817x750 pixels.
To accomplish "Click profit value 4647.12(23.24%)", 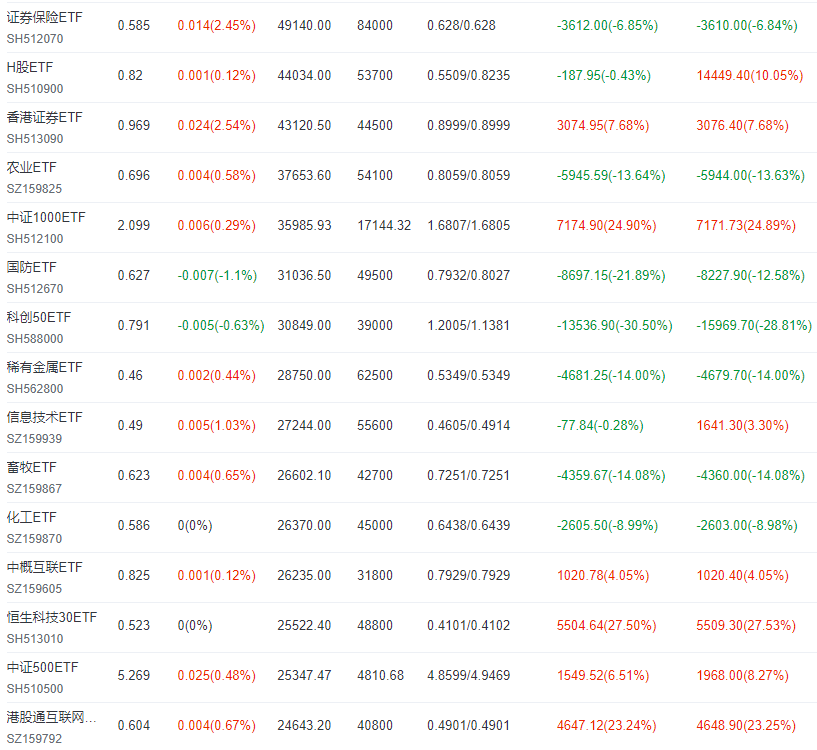I will coord(606,726).
